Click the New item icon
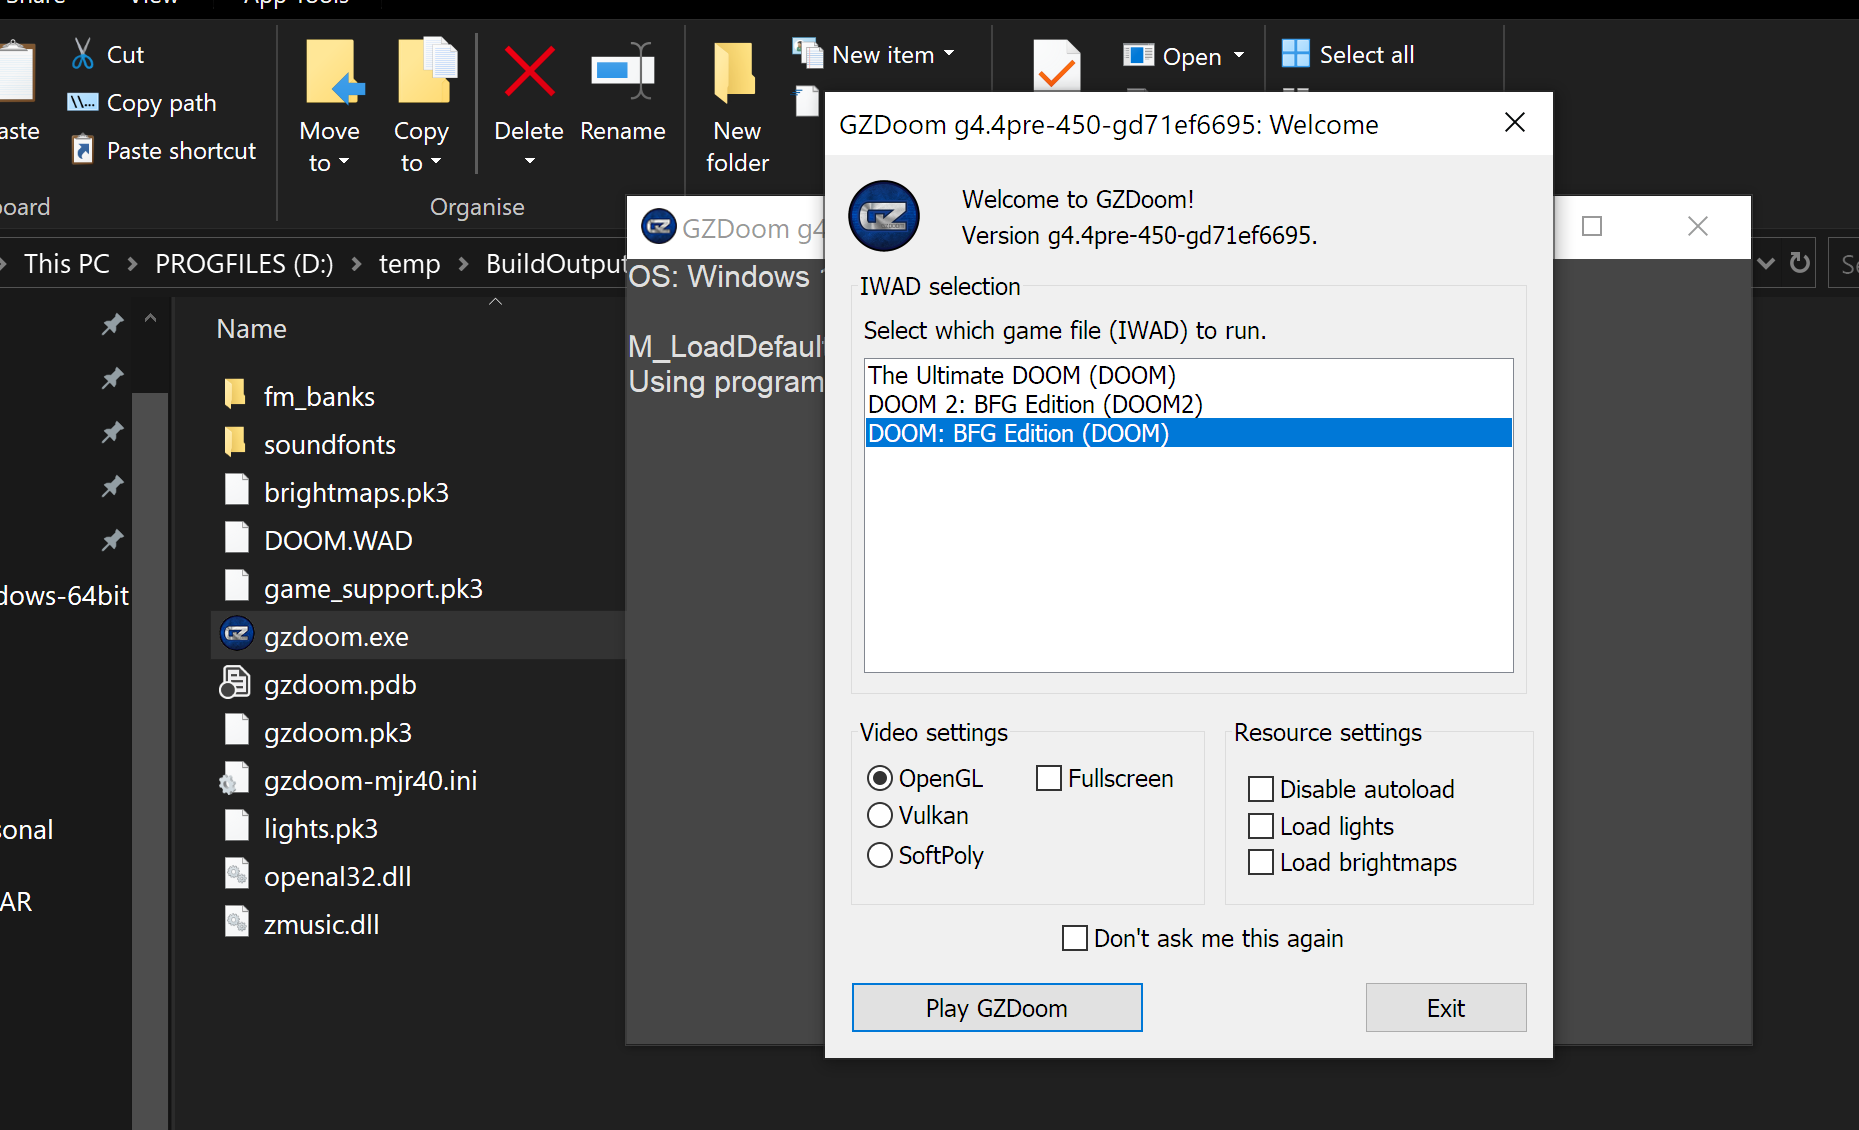This screenshot has width=1859, height=1130. (807, 53)
